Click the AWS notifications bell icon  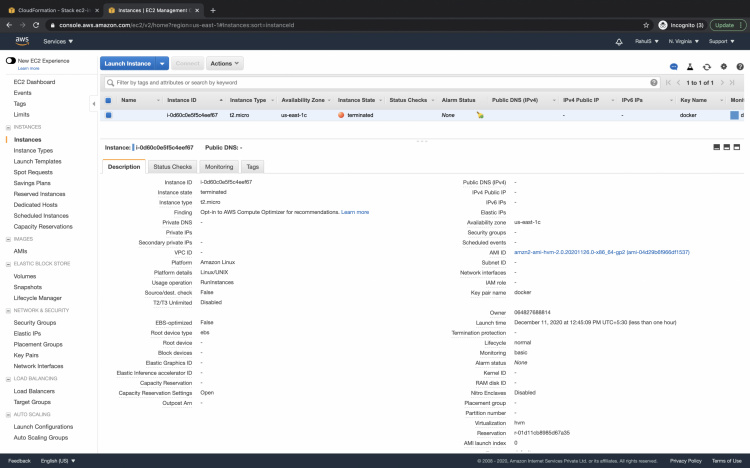[619, 41]
